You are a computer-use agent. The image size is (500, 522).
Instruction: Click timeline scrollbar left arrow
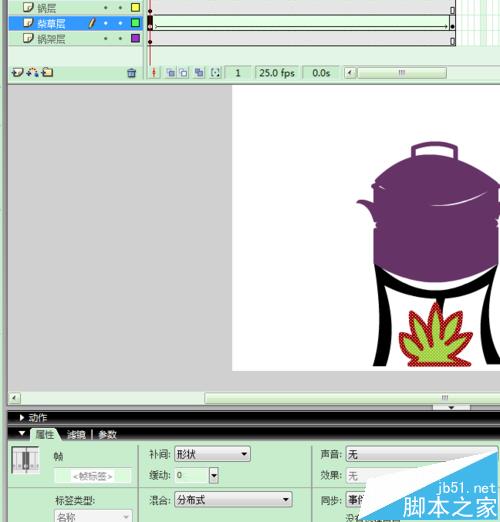coord(350,73)
